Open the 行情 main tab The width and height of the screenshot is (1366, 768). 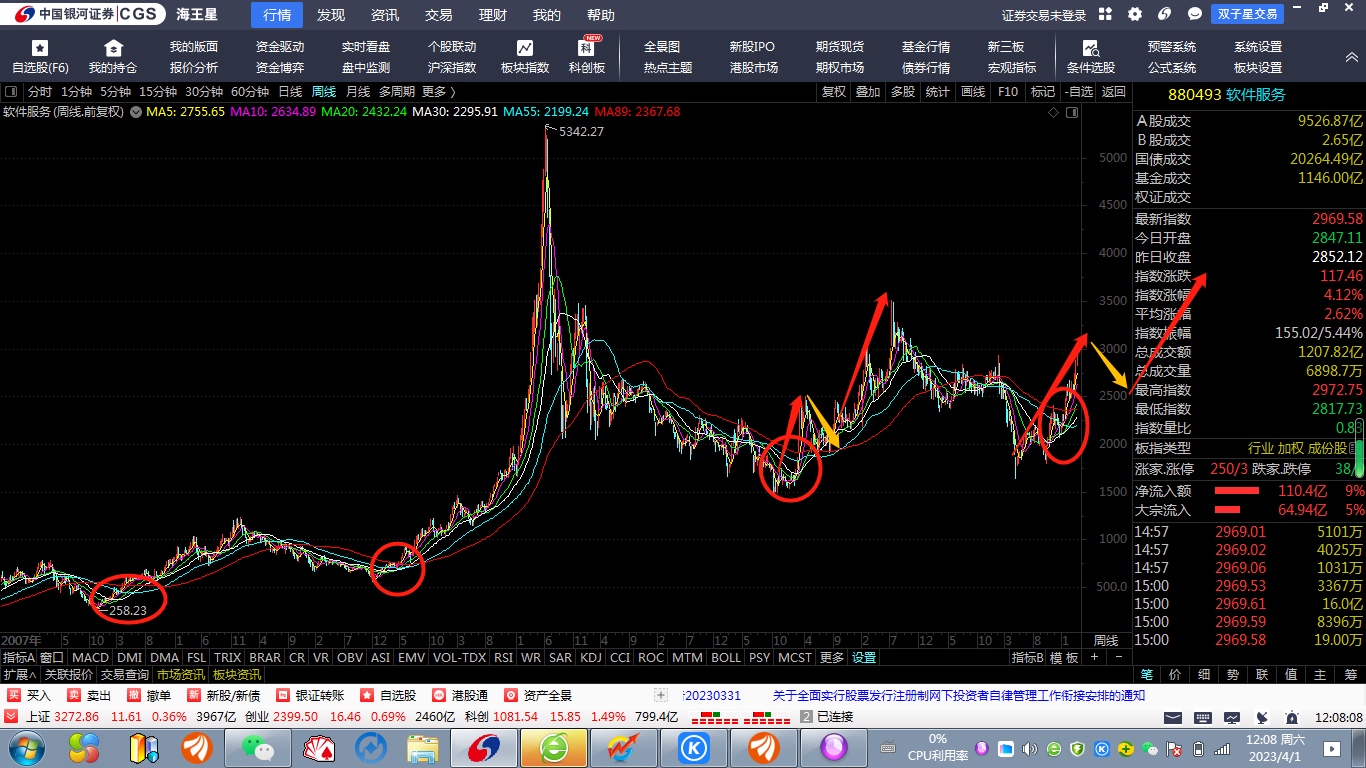tap(277, 15)
